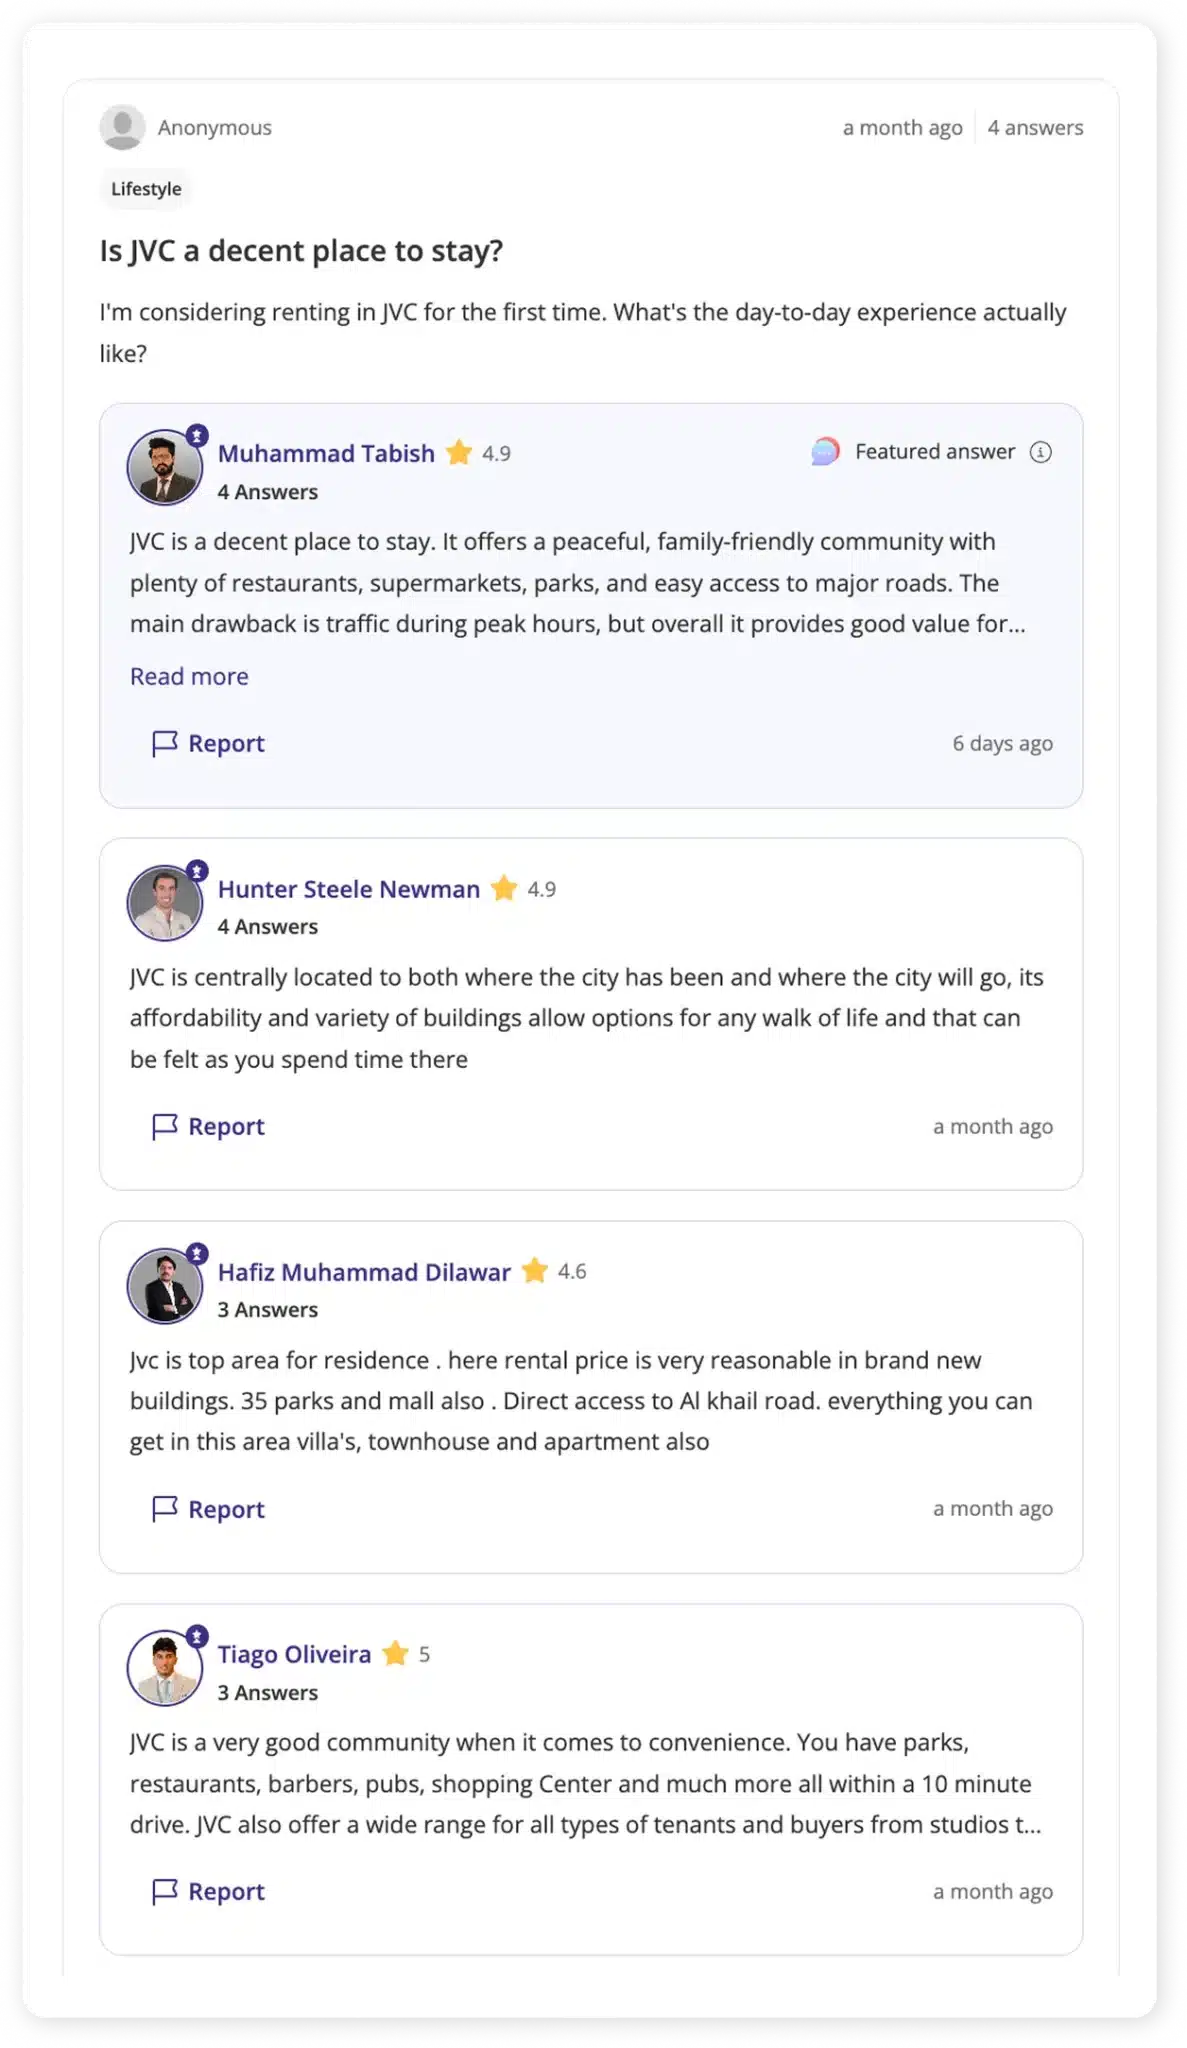Screen dimensions: 1187x2048
Task: Select the Lifestyle category tag
Action: pos(146,189)
